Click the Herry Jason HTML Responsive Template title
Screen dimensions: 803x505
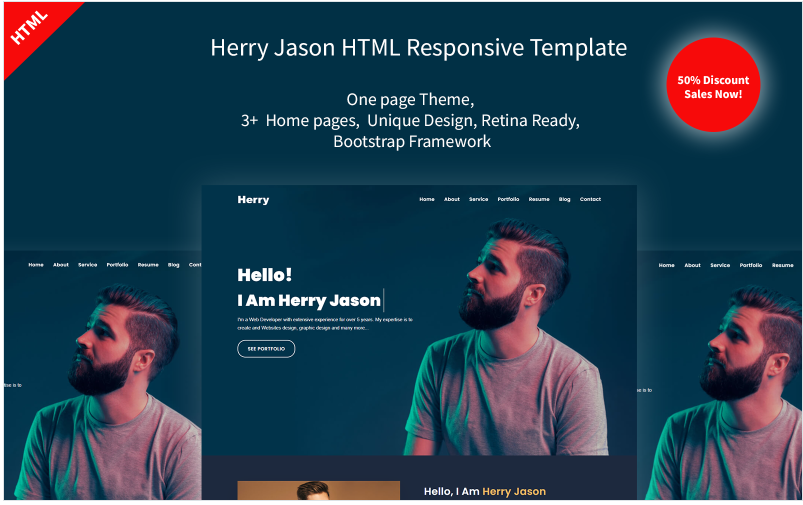tap(419, 48)
